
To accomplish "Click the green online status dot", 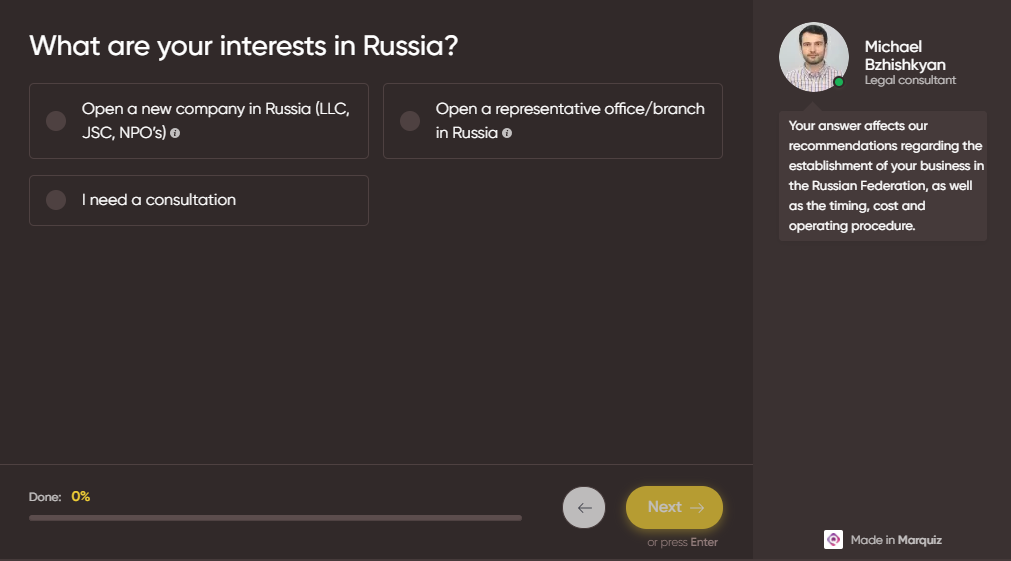I will point(838,83).
